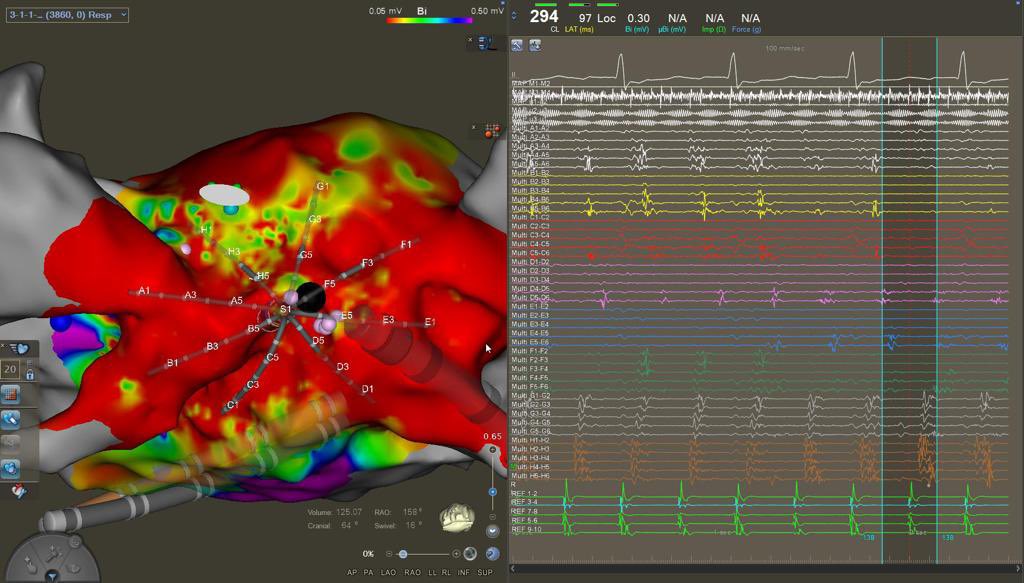Select the blue catheter eraser tool icon
Screen dimensions: 1024x583
[x=10, y=419]
